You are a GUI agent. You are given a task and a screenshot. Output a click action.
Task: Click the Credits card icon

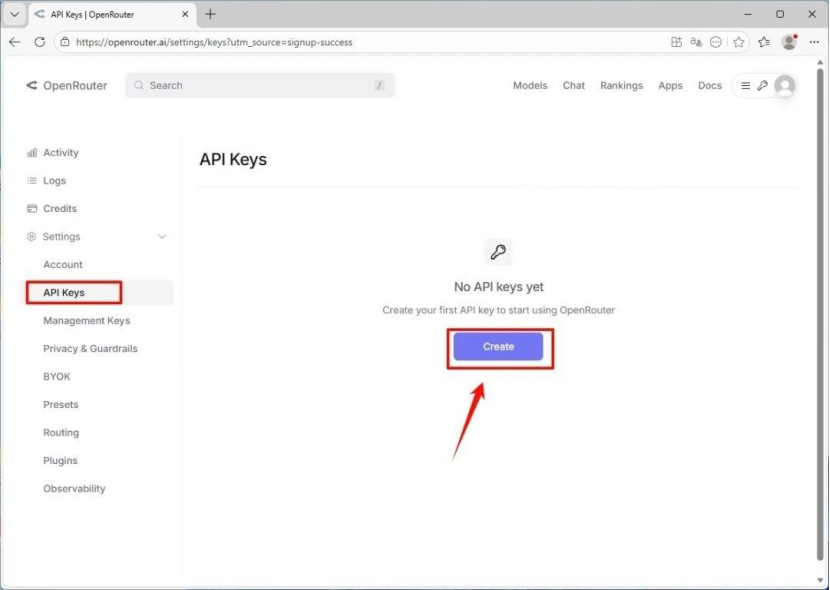[x=32, y=208]
